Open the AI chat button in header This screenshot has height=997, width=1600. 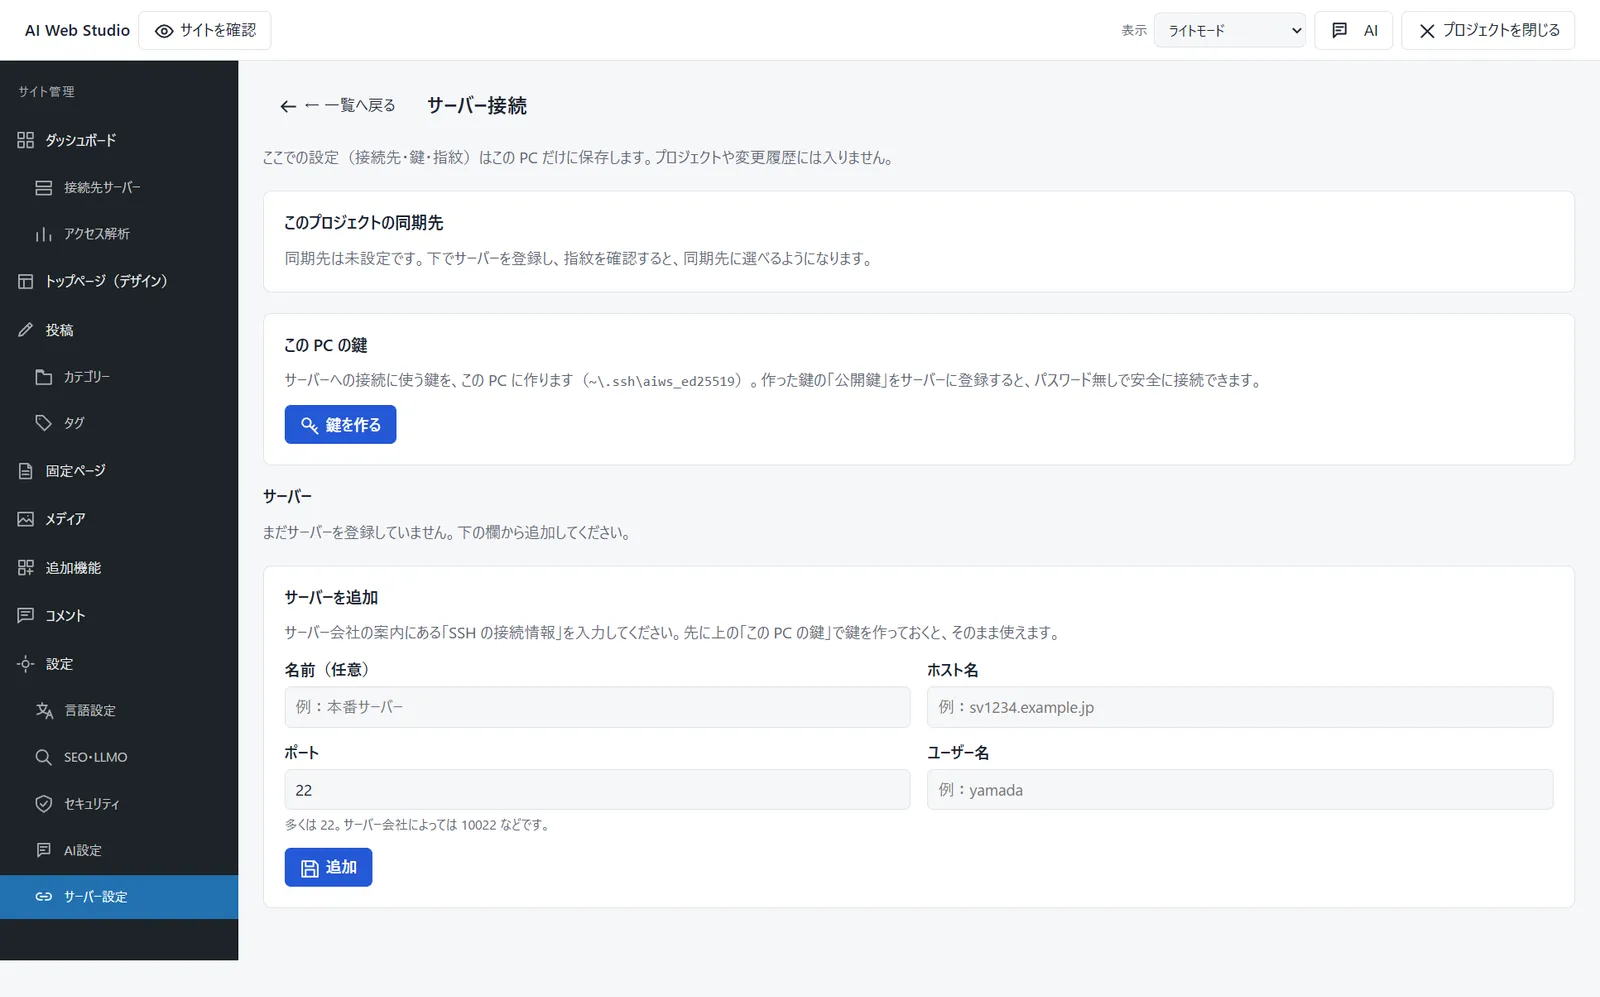pos(1354,30)
